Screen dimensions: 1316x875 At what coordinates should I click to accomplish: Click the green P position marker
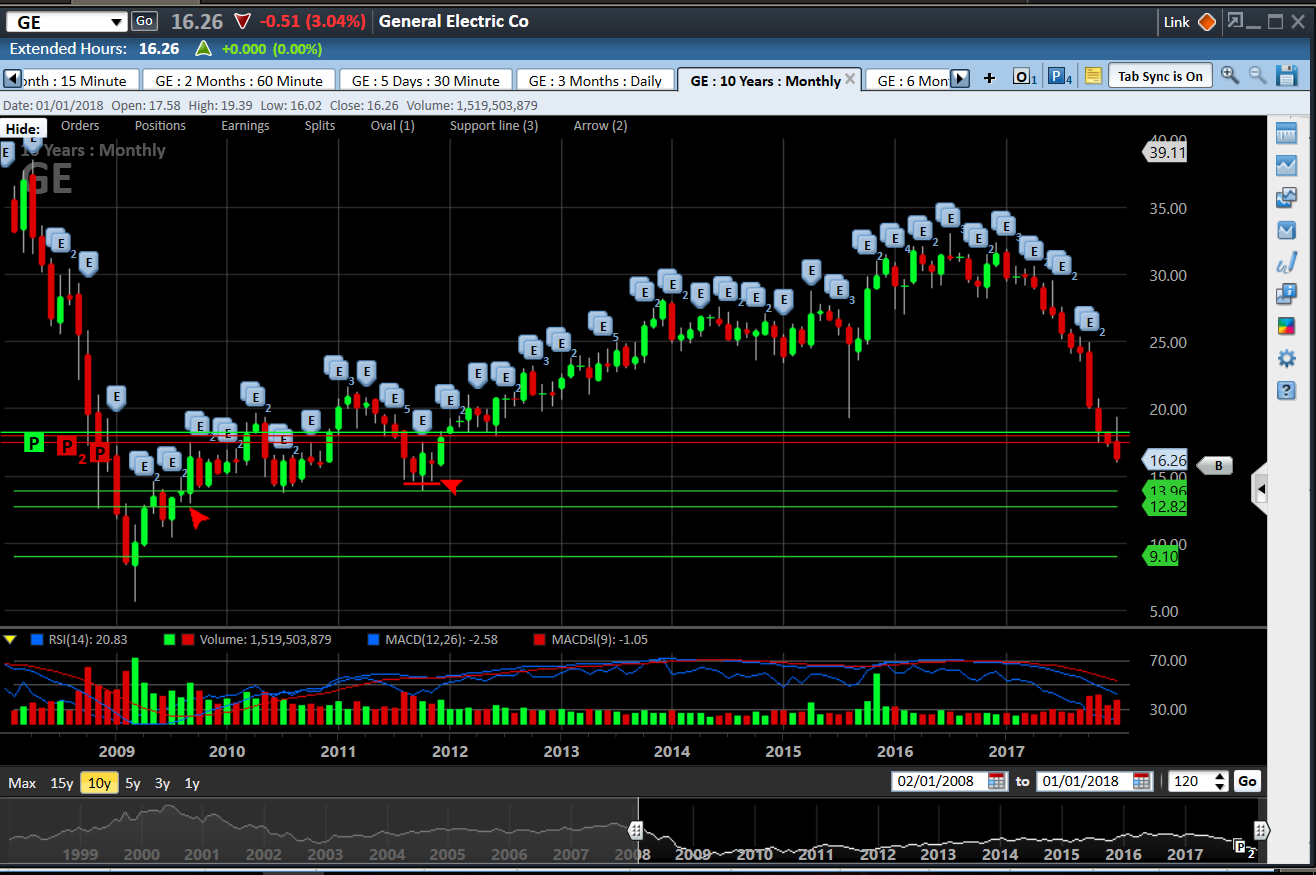[x=34, y=442]
